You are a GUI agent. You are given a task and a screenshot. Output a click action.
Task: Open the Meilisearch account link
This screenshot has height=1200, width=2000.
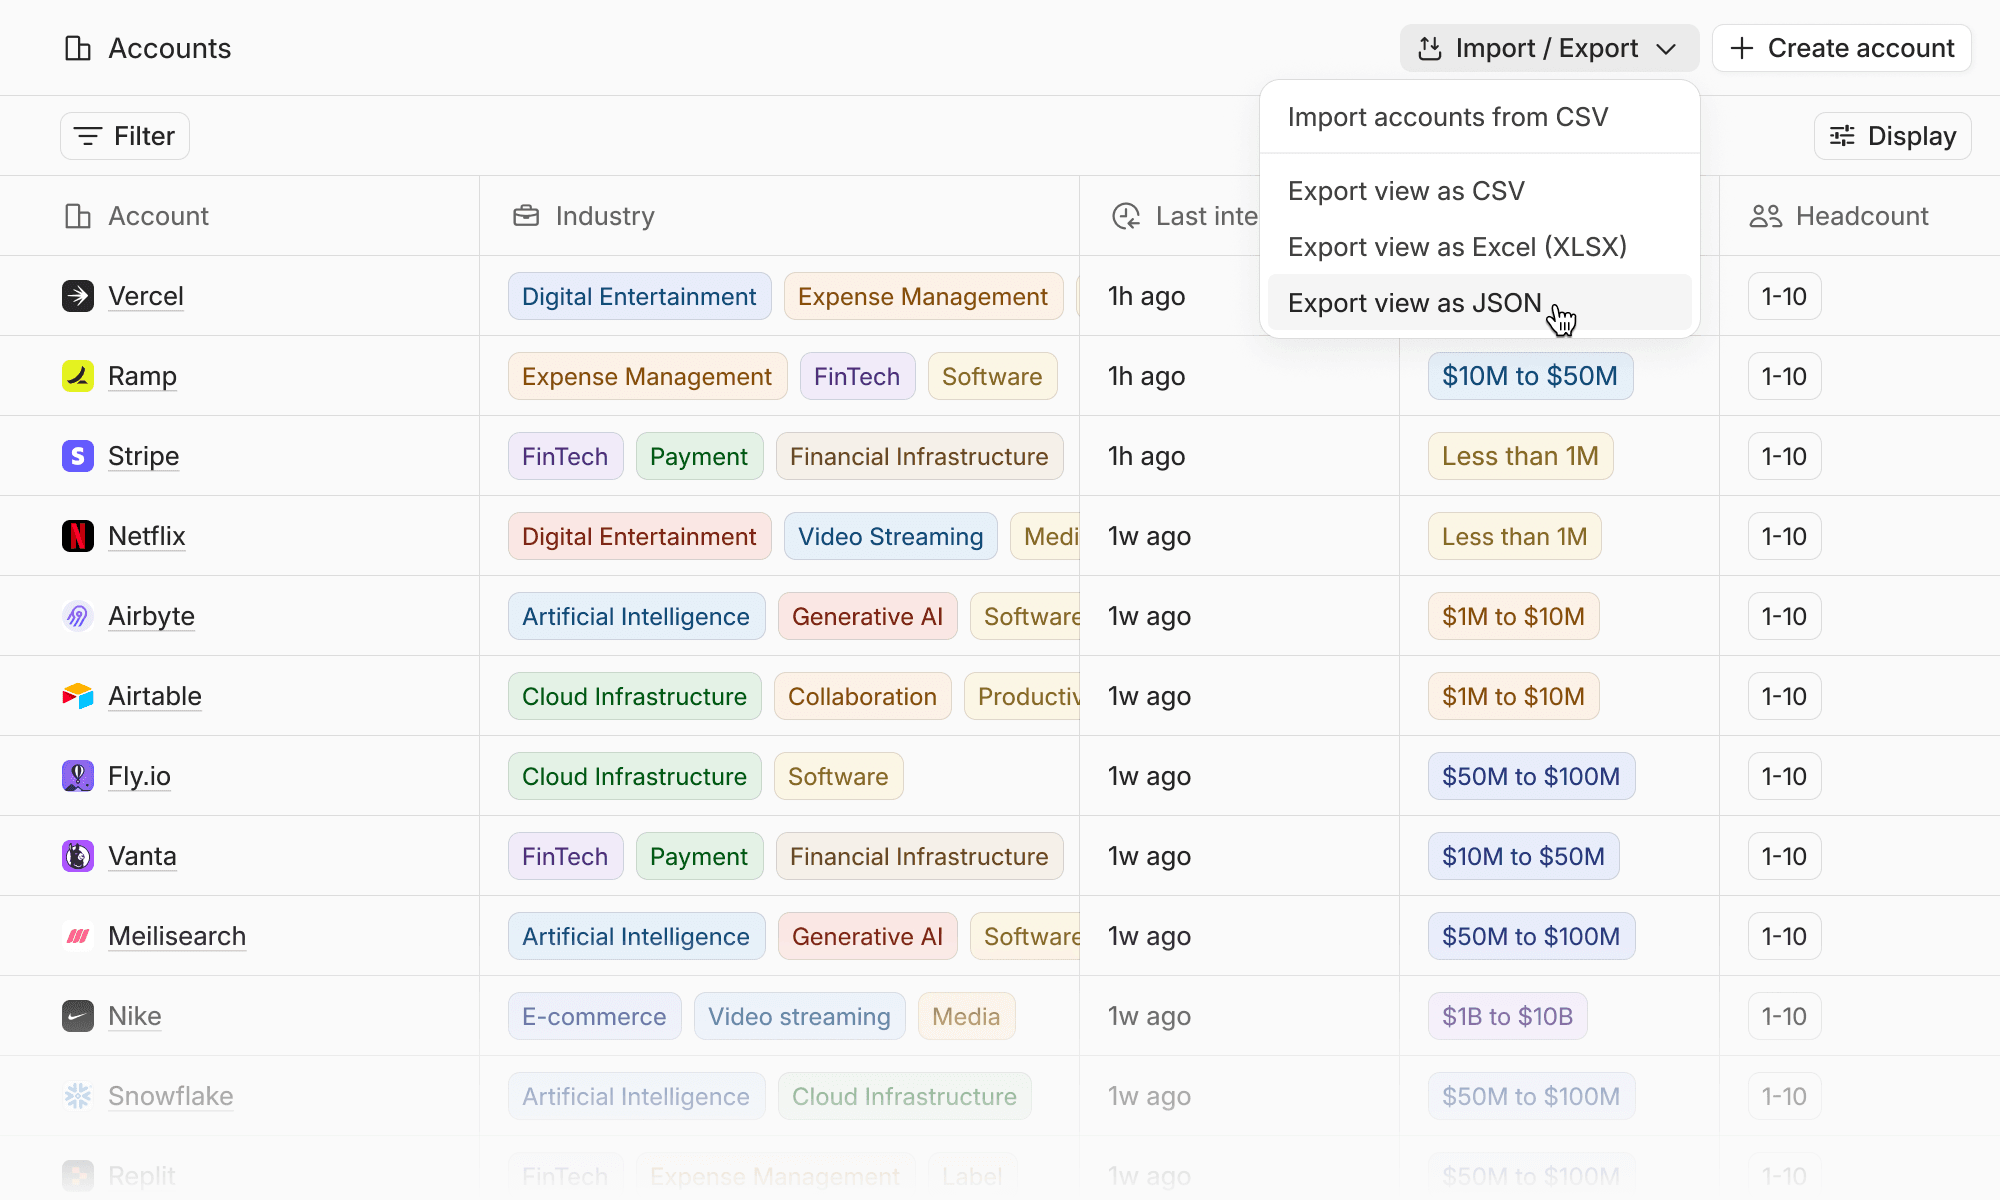pyautogui.click(x=177, y=936)
